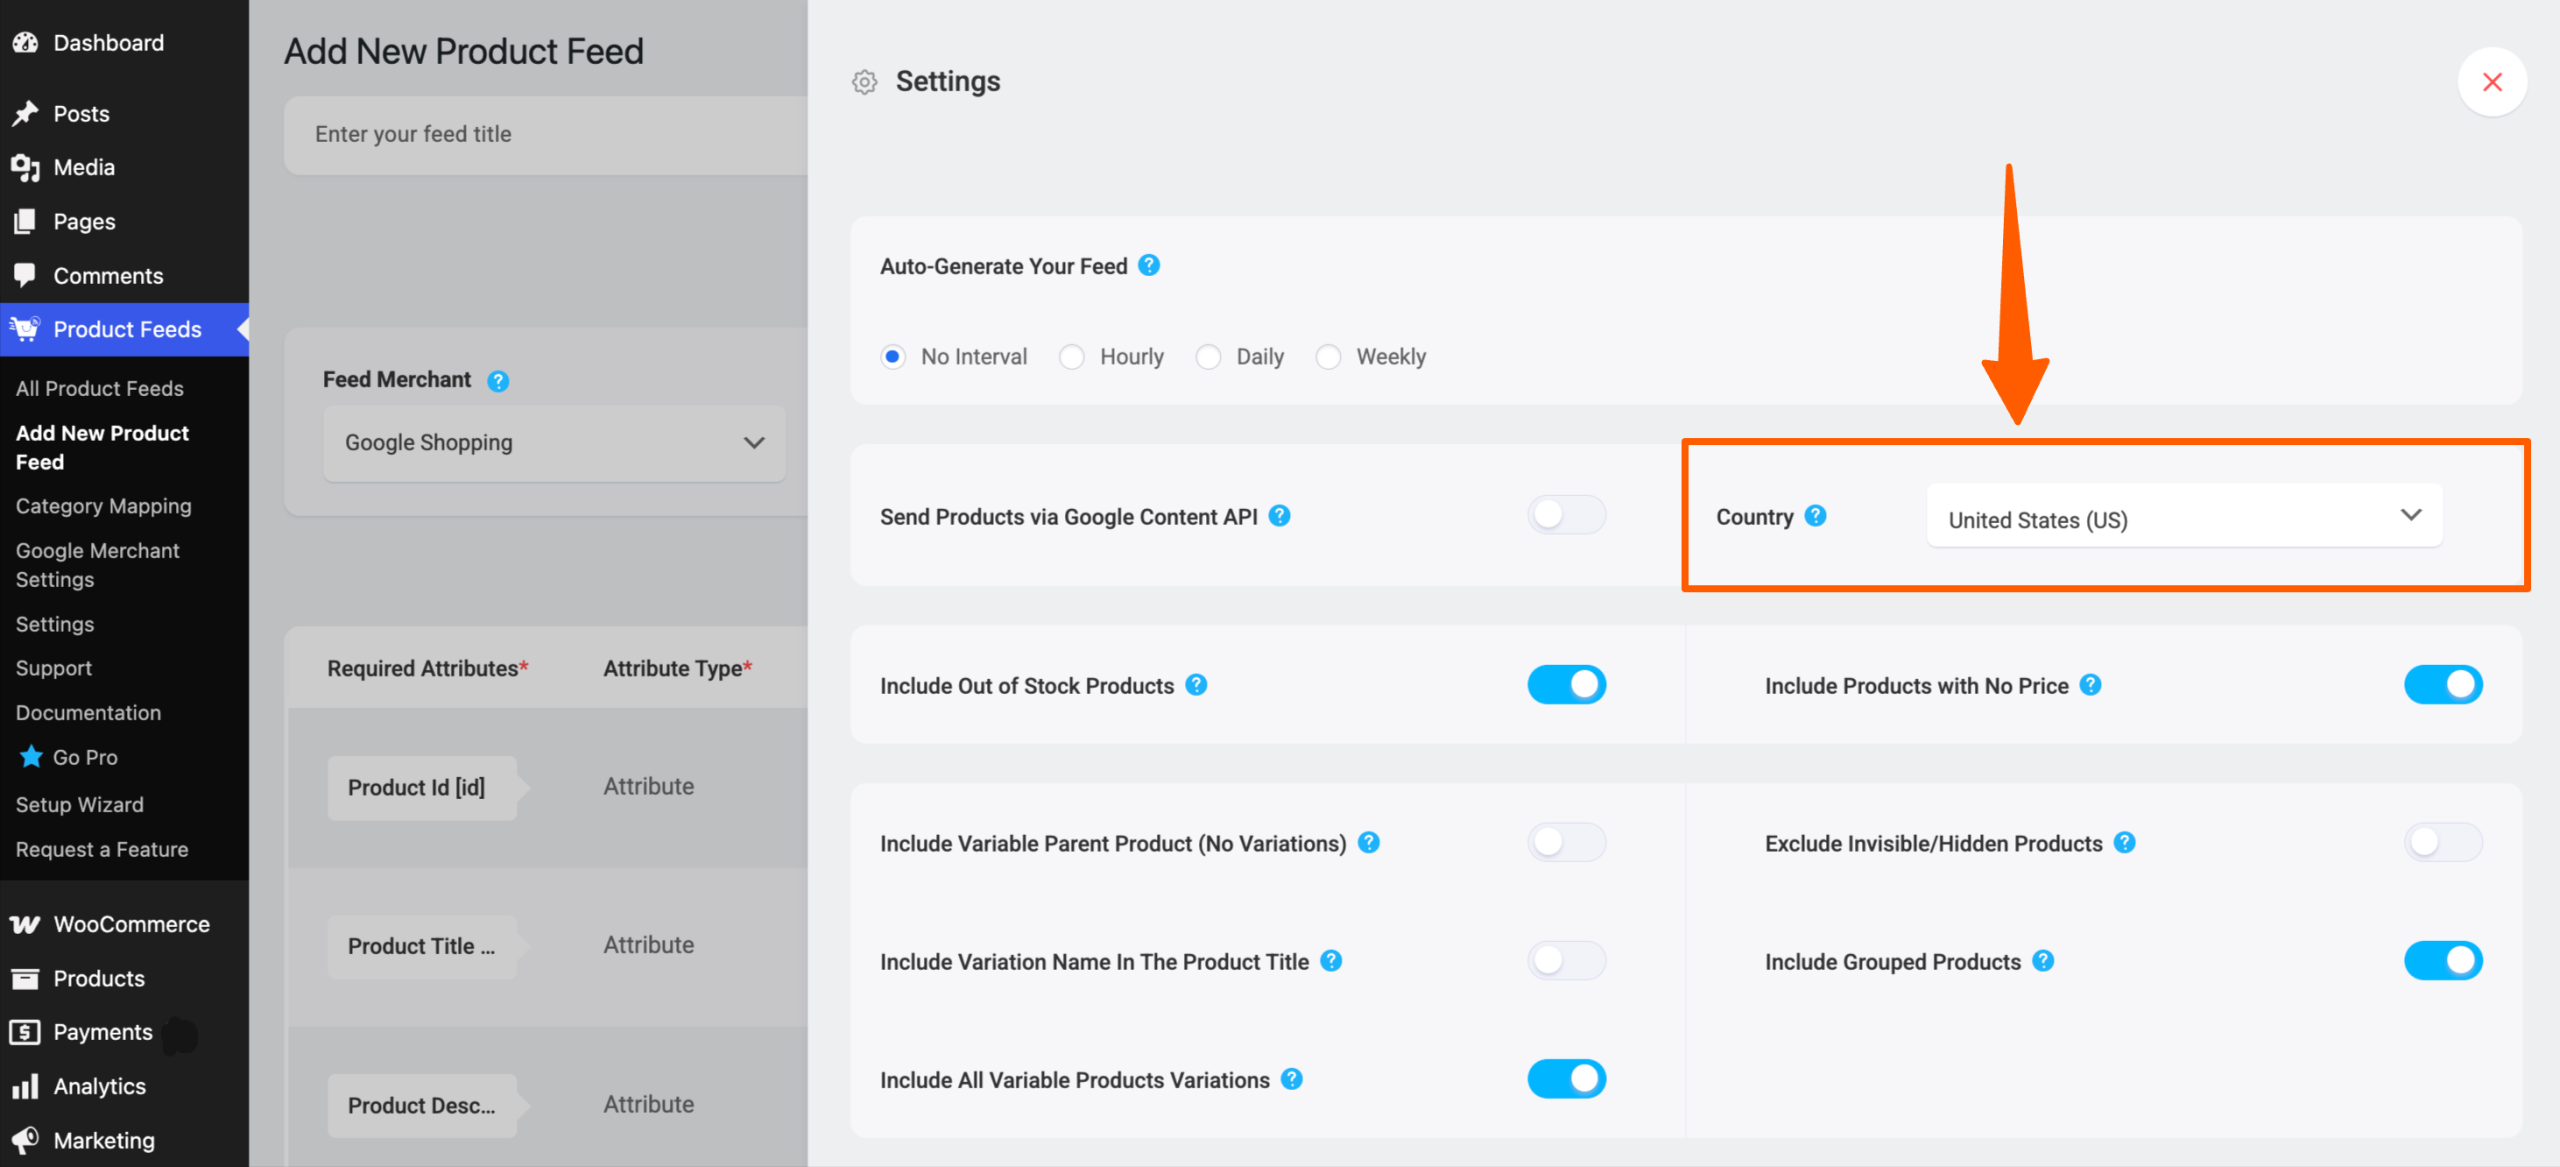Enable Send Products via Google Content API
2560x1167 pixels.
1566,515
